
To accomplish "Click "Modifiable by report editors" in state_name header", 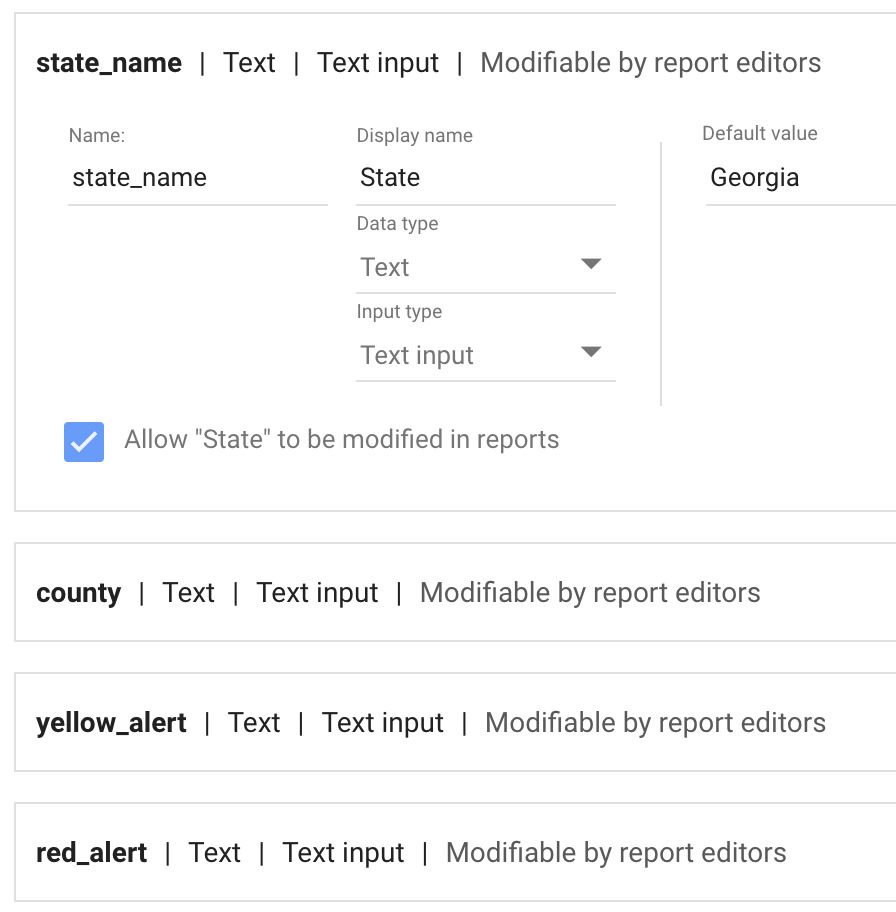I will tap(650, 63).
